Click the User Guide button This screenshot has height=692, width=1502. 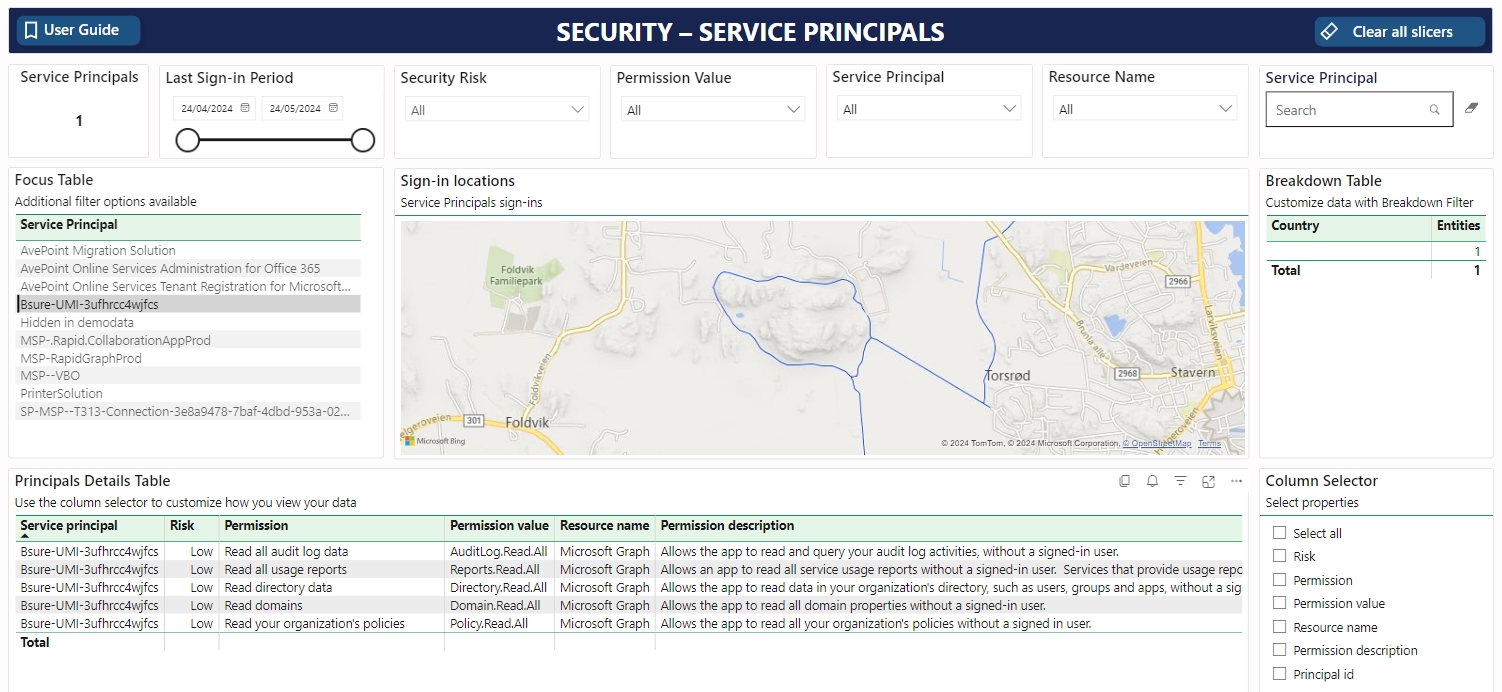pyautogui.click(x=74, y=31)
